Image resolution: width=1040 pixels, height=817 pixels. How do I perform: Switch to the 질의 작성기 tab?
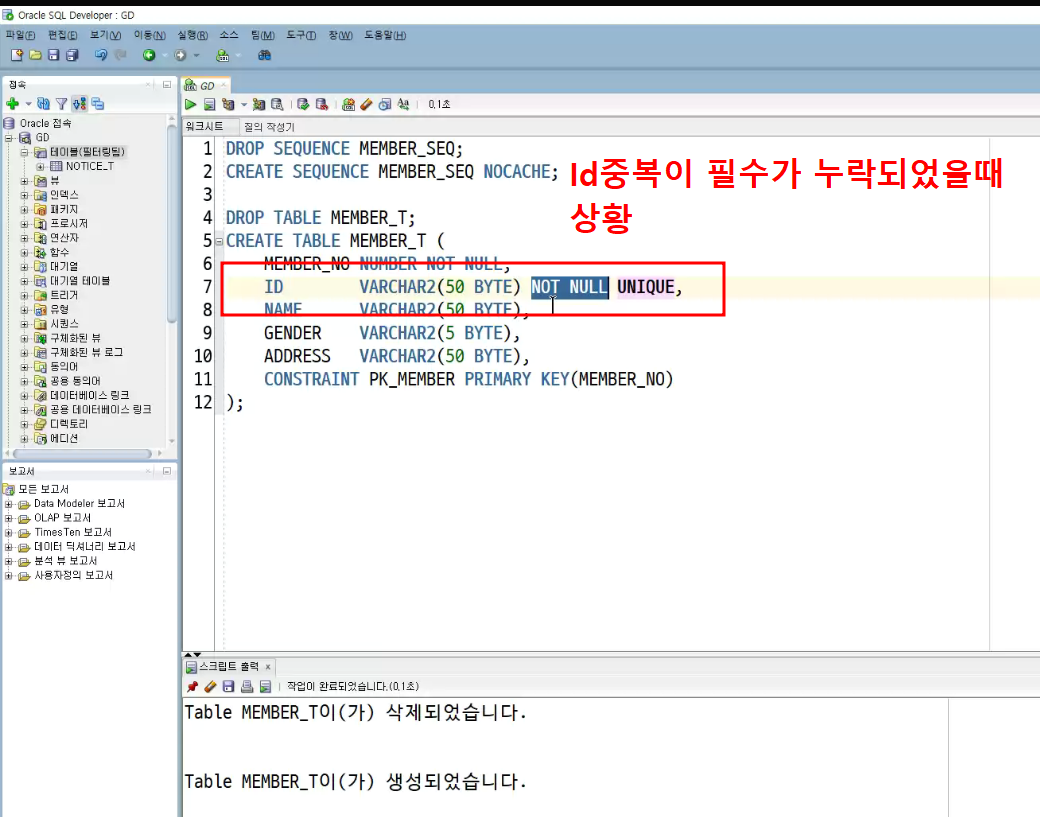coord(269,127)
